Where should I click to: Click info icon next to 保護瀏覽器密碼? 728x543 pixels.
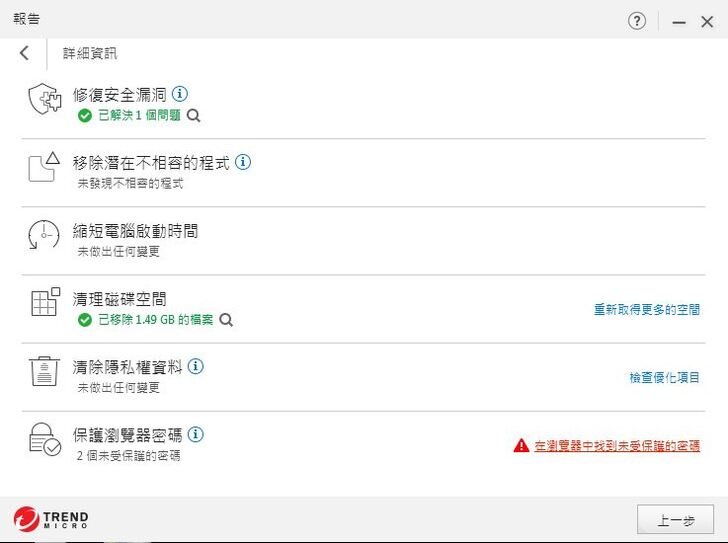[x=196, y=434]
